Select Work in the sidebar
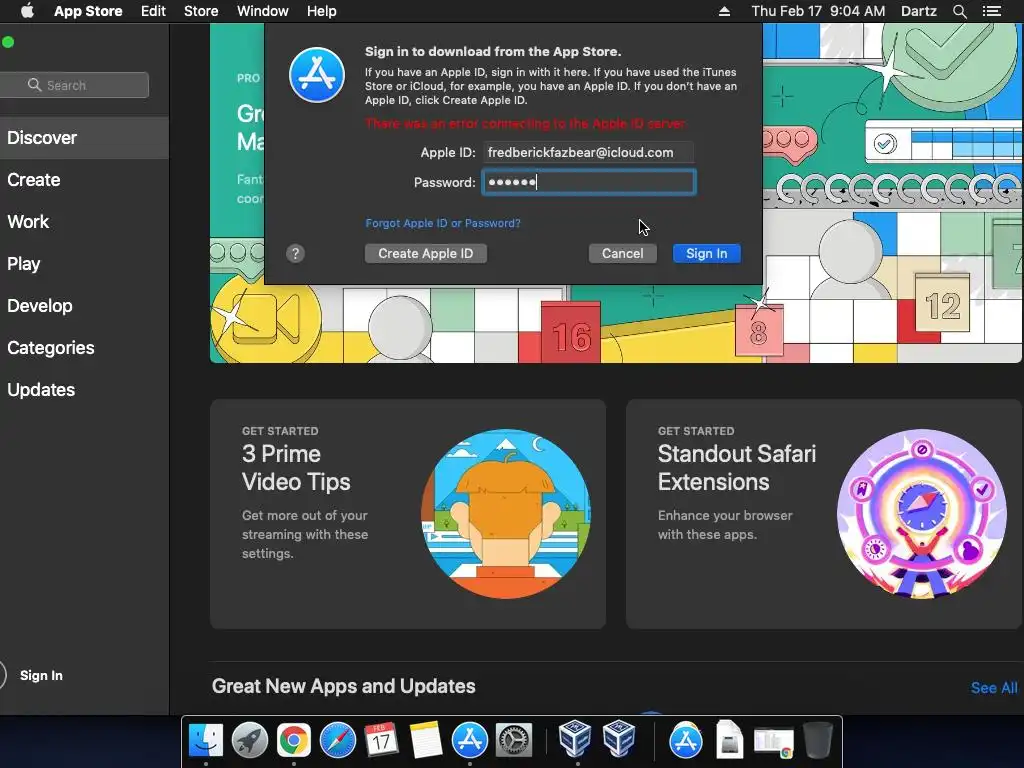The height and width of the screenshot is (768, 1024). coord(84,221)
